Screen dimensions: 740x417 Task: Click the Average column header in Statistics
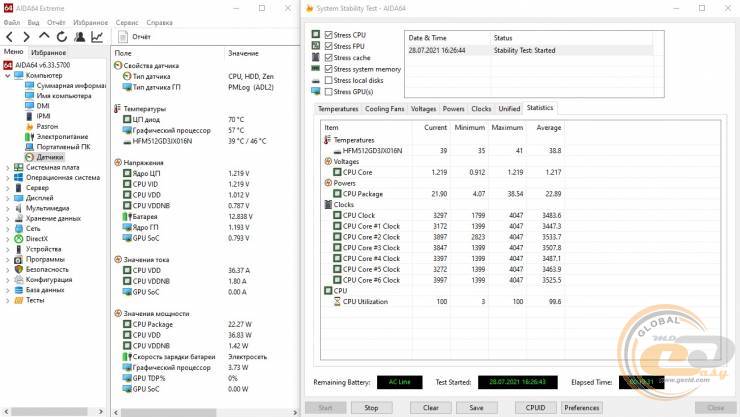tap(548, 127)
